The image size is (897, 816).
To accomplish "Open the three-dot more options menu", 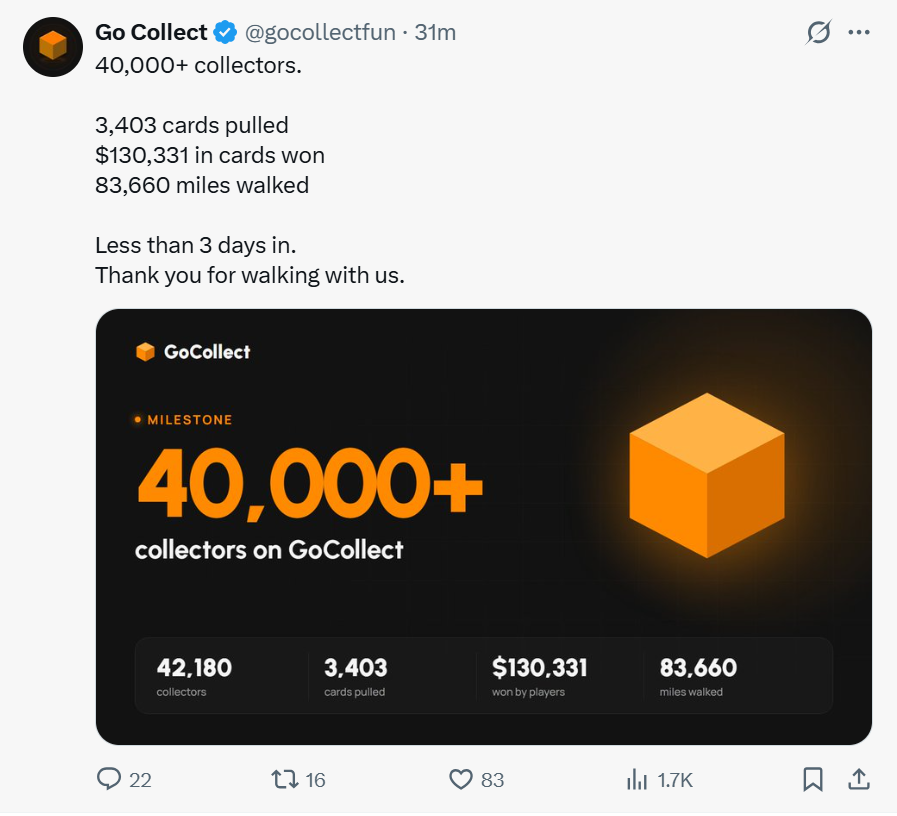I will [x=859, y=33].
